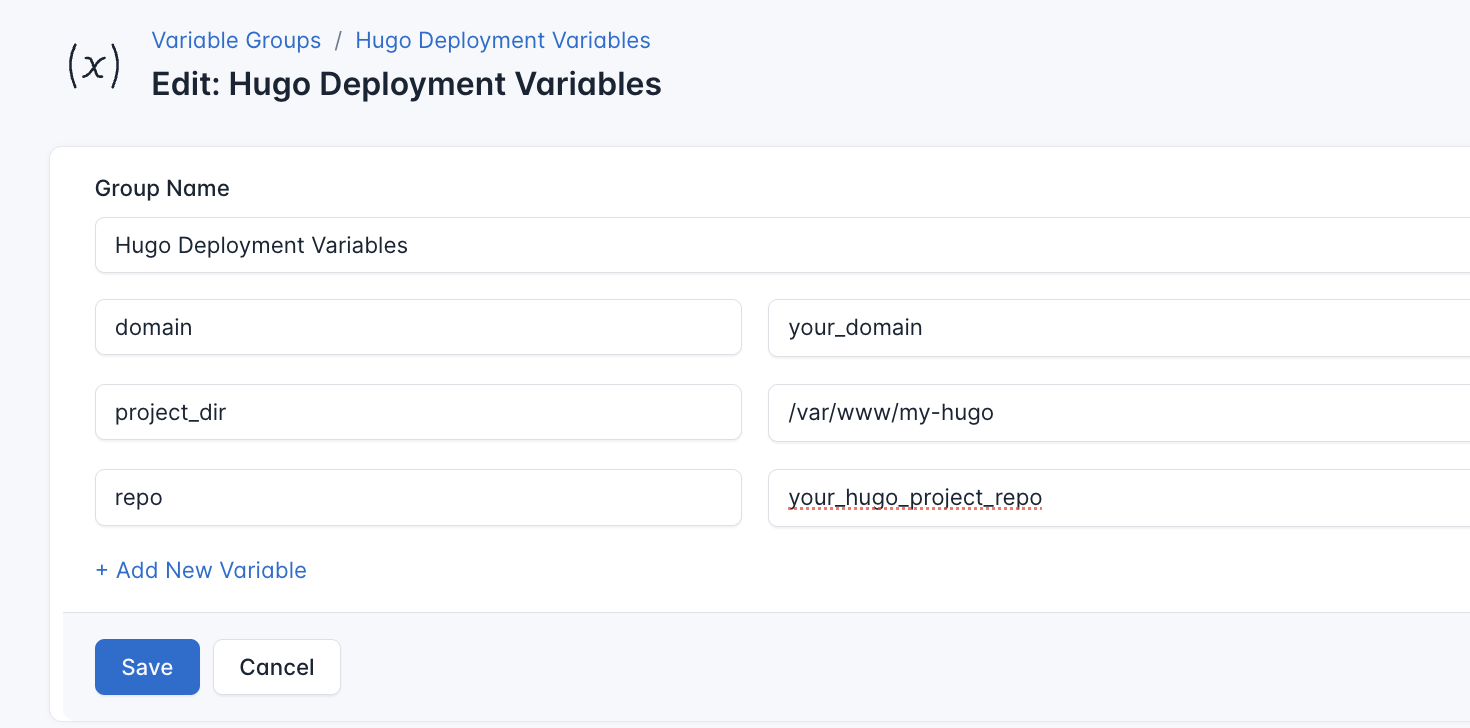Click the /var/www/my-hugo value field
This screenshot has width=1470, height=728.
(x=1000, y=412)
